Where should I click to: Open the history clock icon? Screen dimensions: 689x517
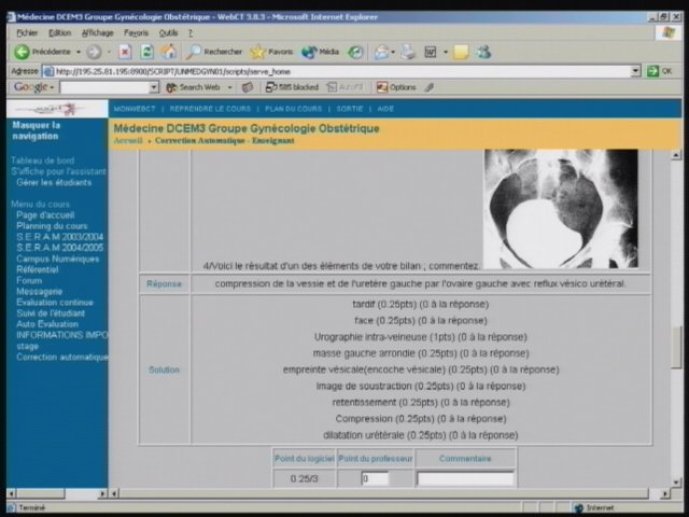click(355, 52)
